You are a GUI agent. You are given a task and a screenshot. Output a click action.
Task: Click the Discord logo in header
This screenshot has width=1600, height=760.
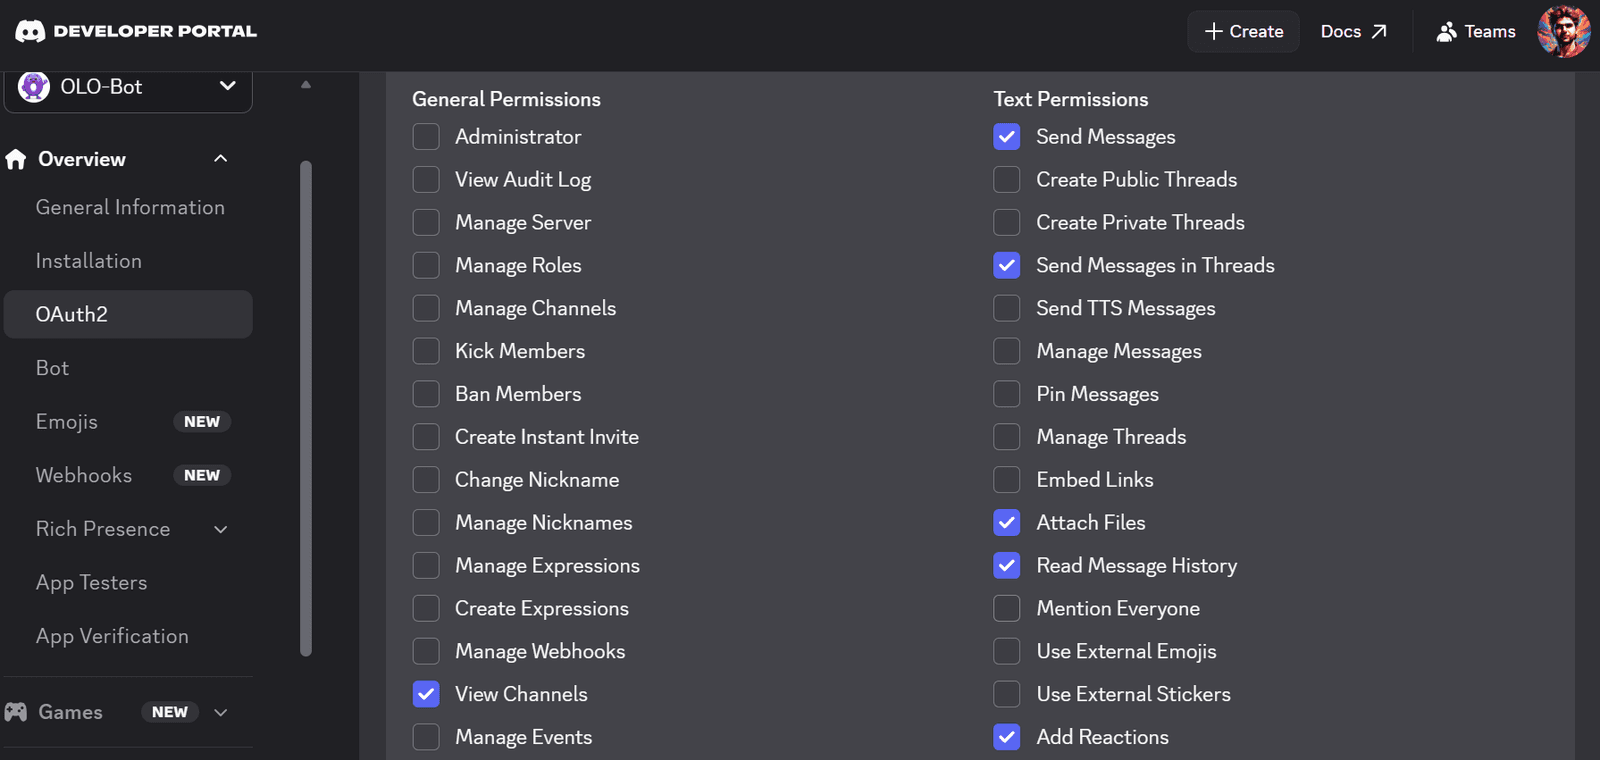click(30, 31)
